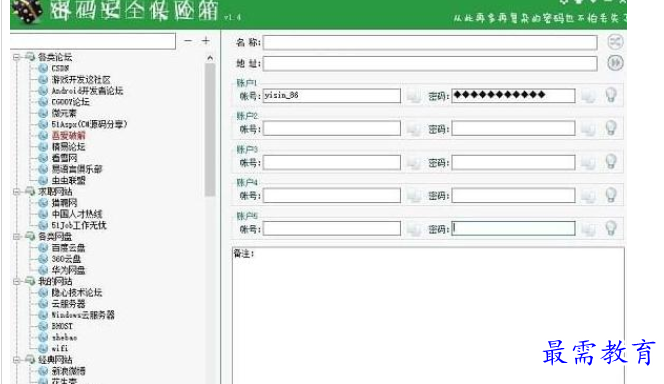The height and width of the screenshot is (384, 664).
Task: Click the copy icon after account 5 password
Action: coord(588,229)
